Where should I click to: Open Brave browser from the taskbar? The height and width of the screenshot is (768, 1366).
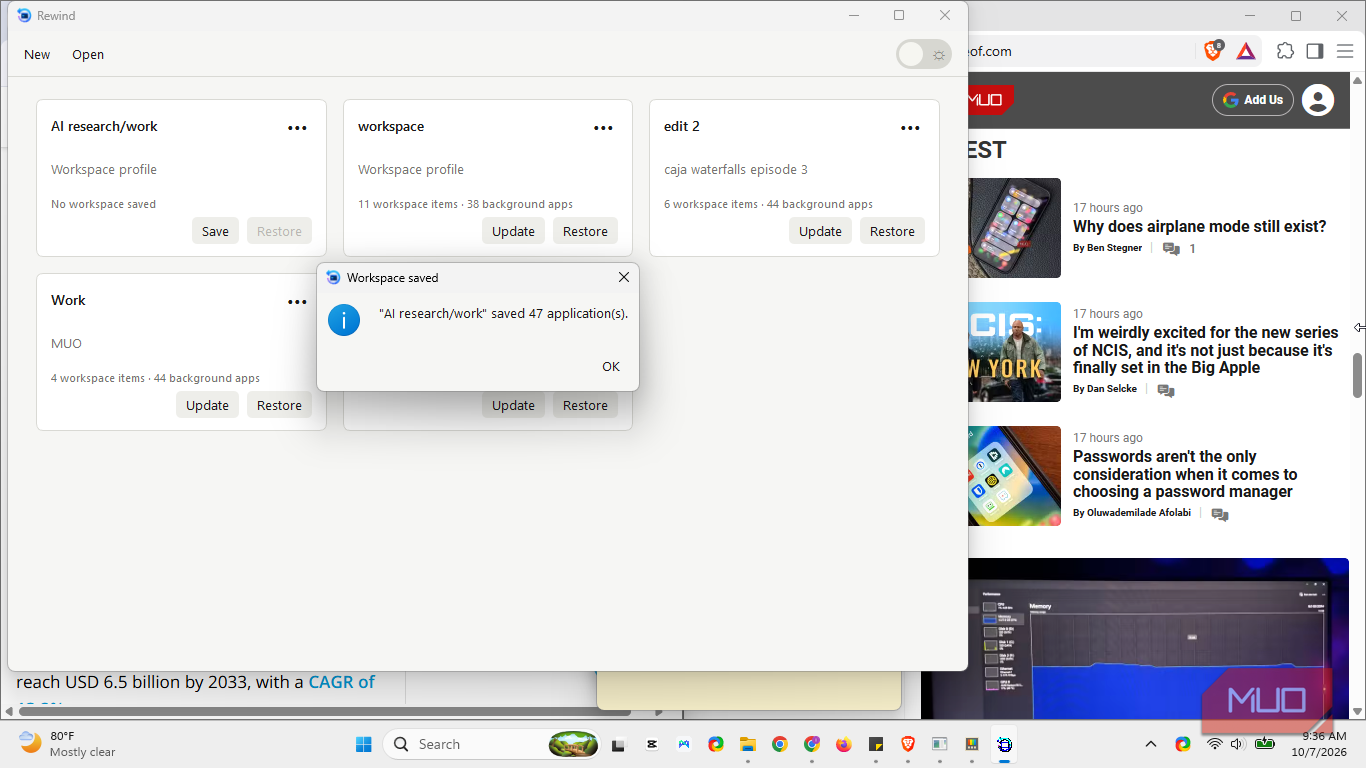pyautogui.click(x=907, y=744)
